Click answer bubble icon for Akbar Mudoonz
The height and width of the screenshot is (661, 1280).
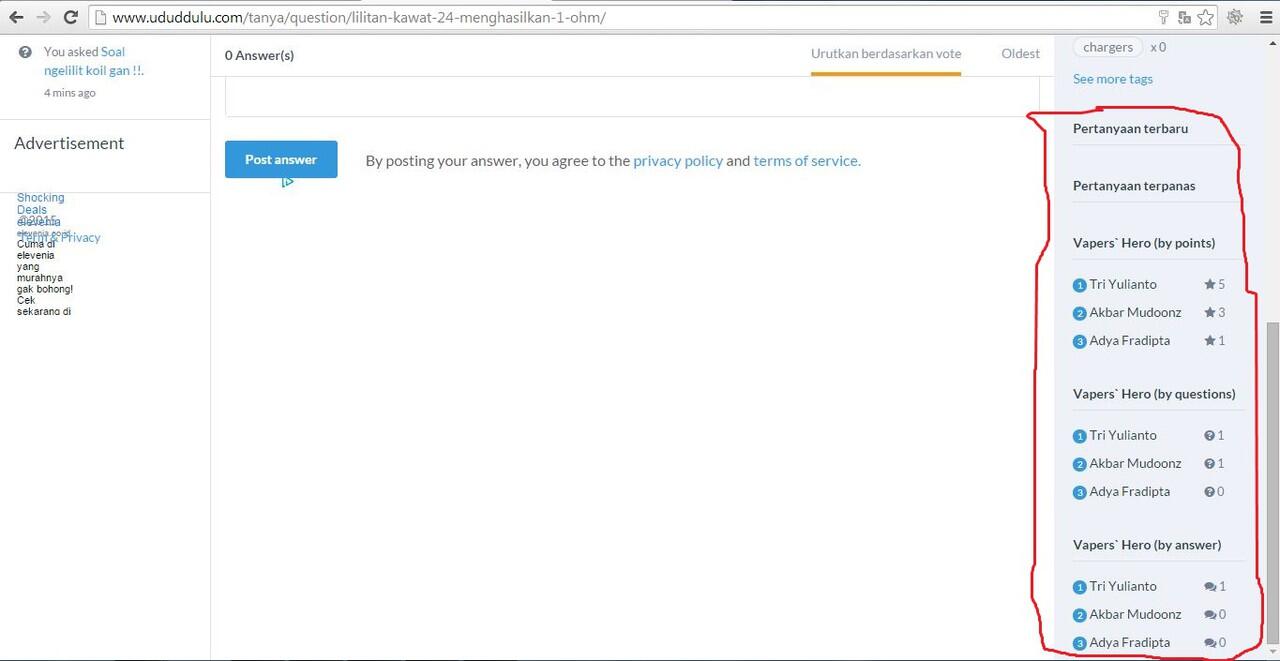[x=1210, y=615]
